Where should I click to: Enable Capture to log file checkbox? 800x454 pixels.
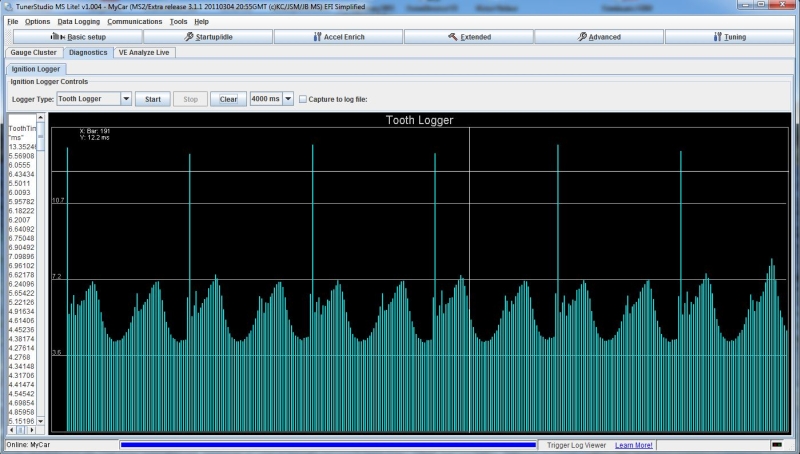point(303,99)
